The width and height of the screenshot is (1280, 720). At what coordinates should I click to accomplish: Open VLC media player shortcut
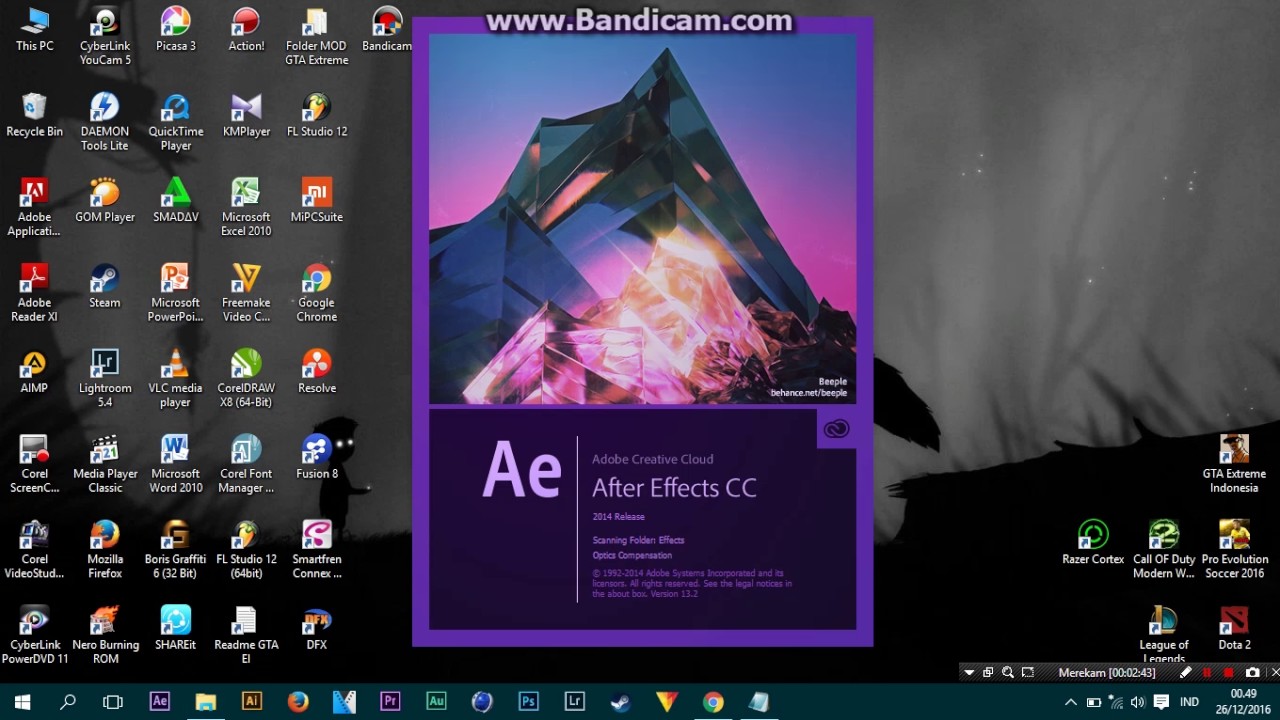pyautogui.click(x=176, y=379)
